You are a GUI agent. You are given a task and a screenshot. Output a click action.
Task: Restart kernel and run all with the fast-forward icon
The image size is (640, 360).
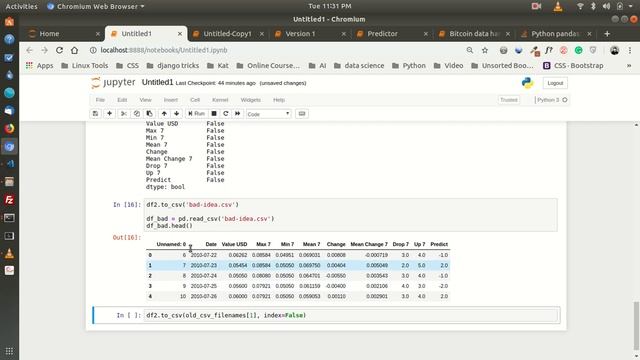238,114
